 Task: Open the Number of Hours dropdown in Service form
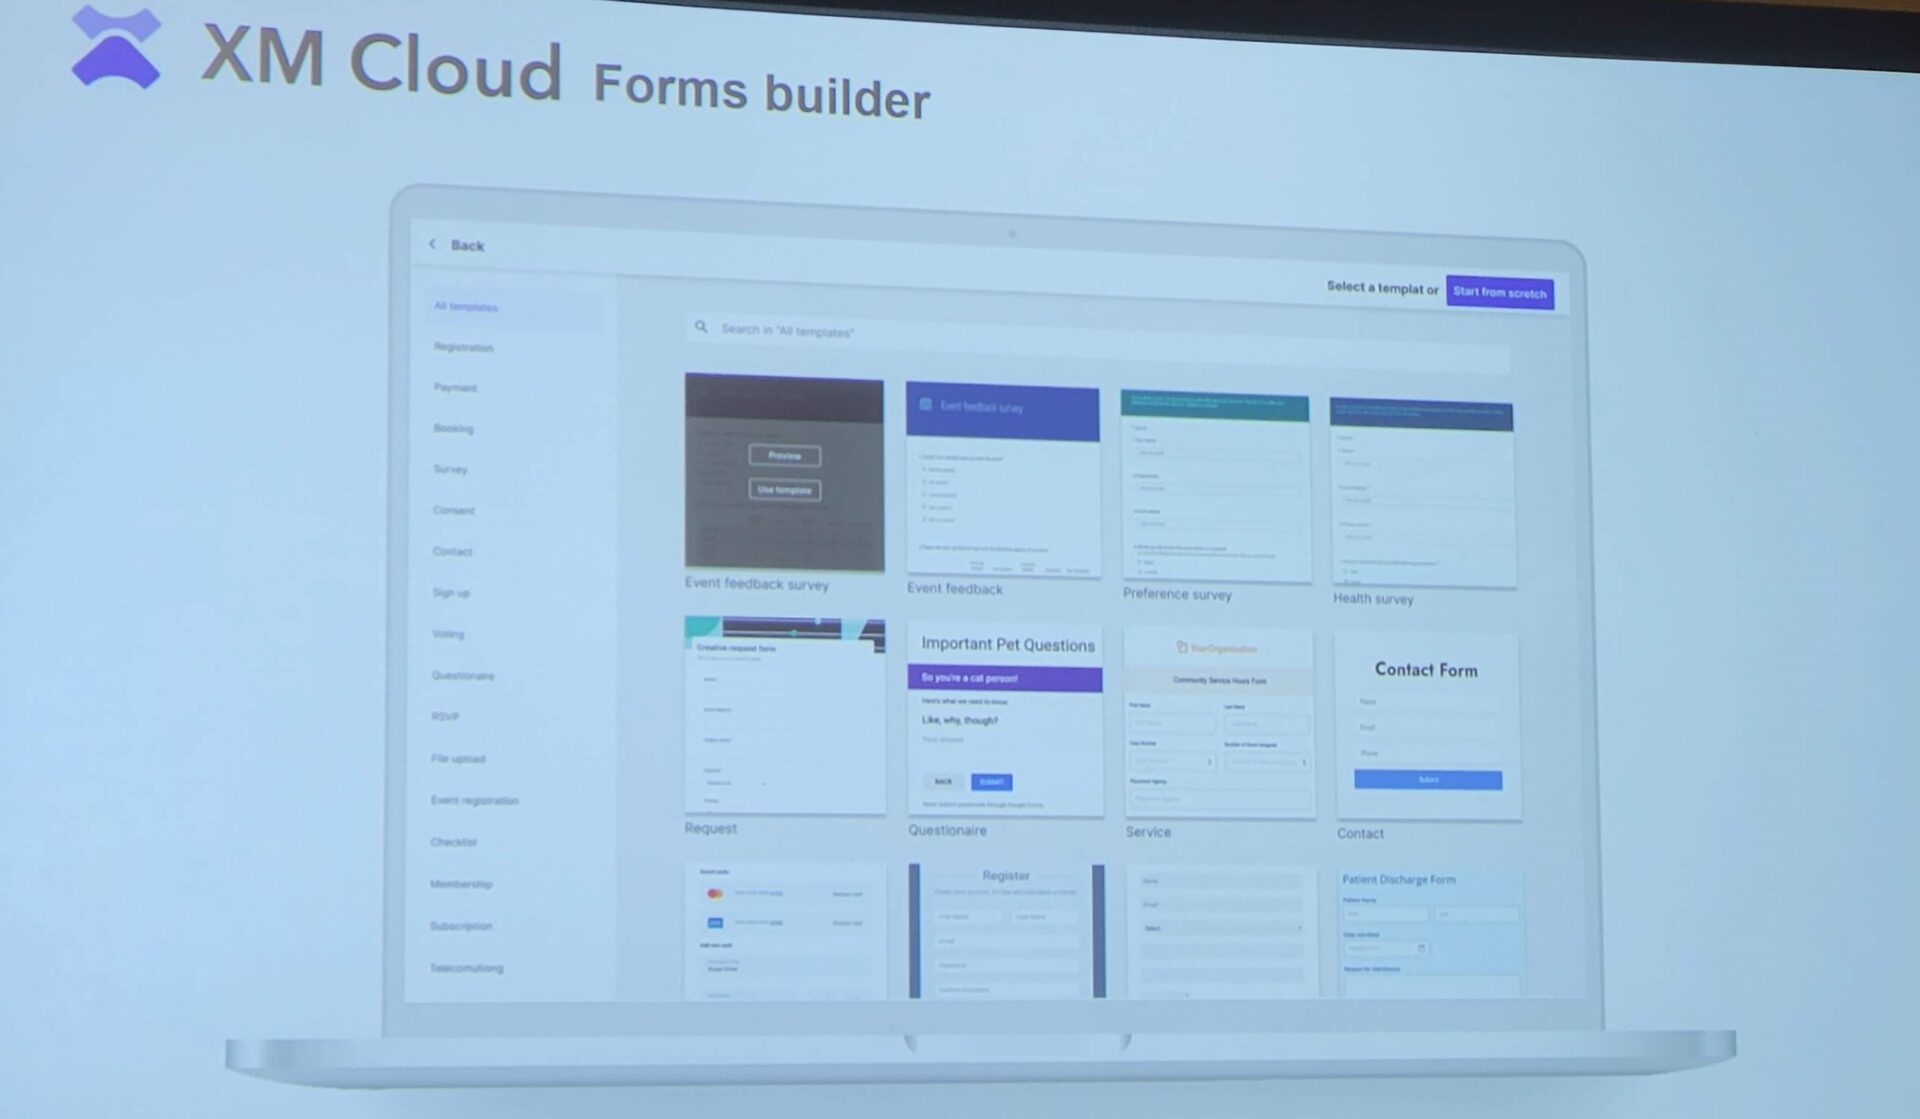coord(1305,762)
